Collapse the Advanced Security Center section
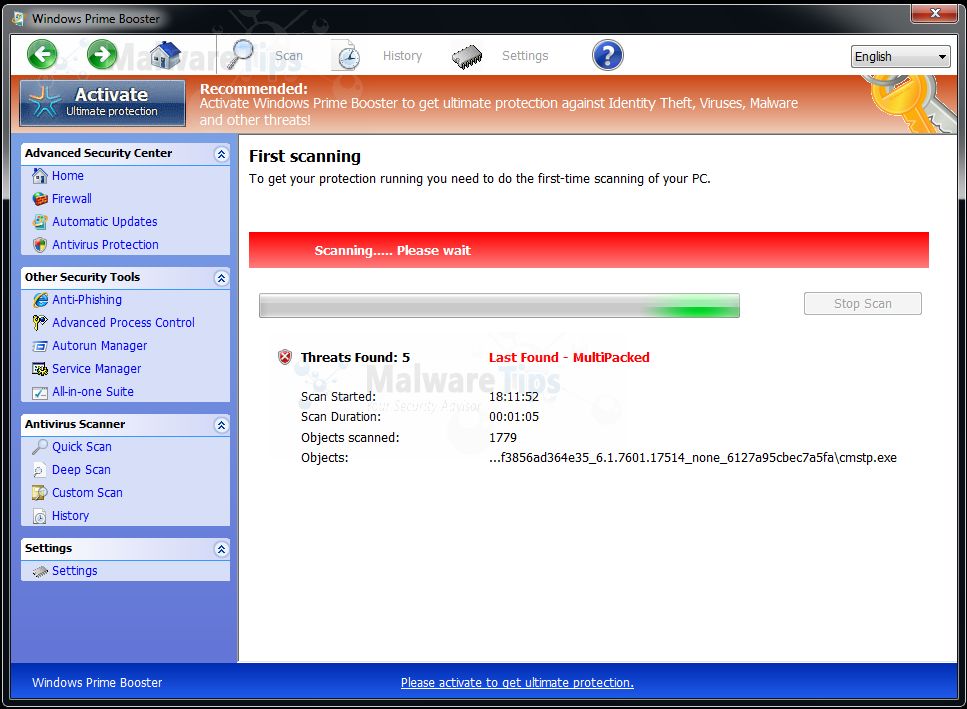The image size is (967, 709). (222, 153)
